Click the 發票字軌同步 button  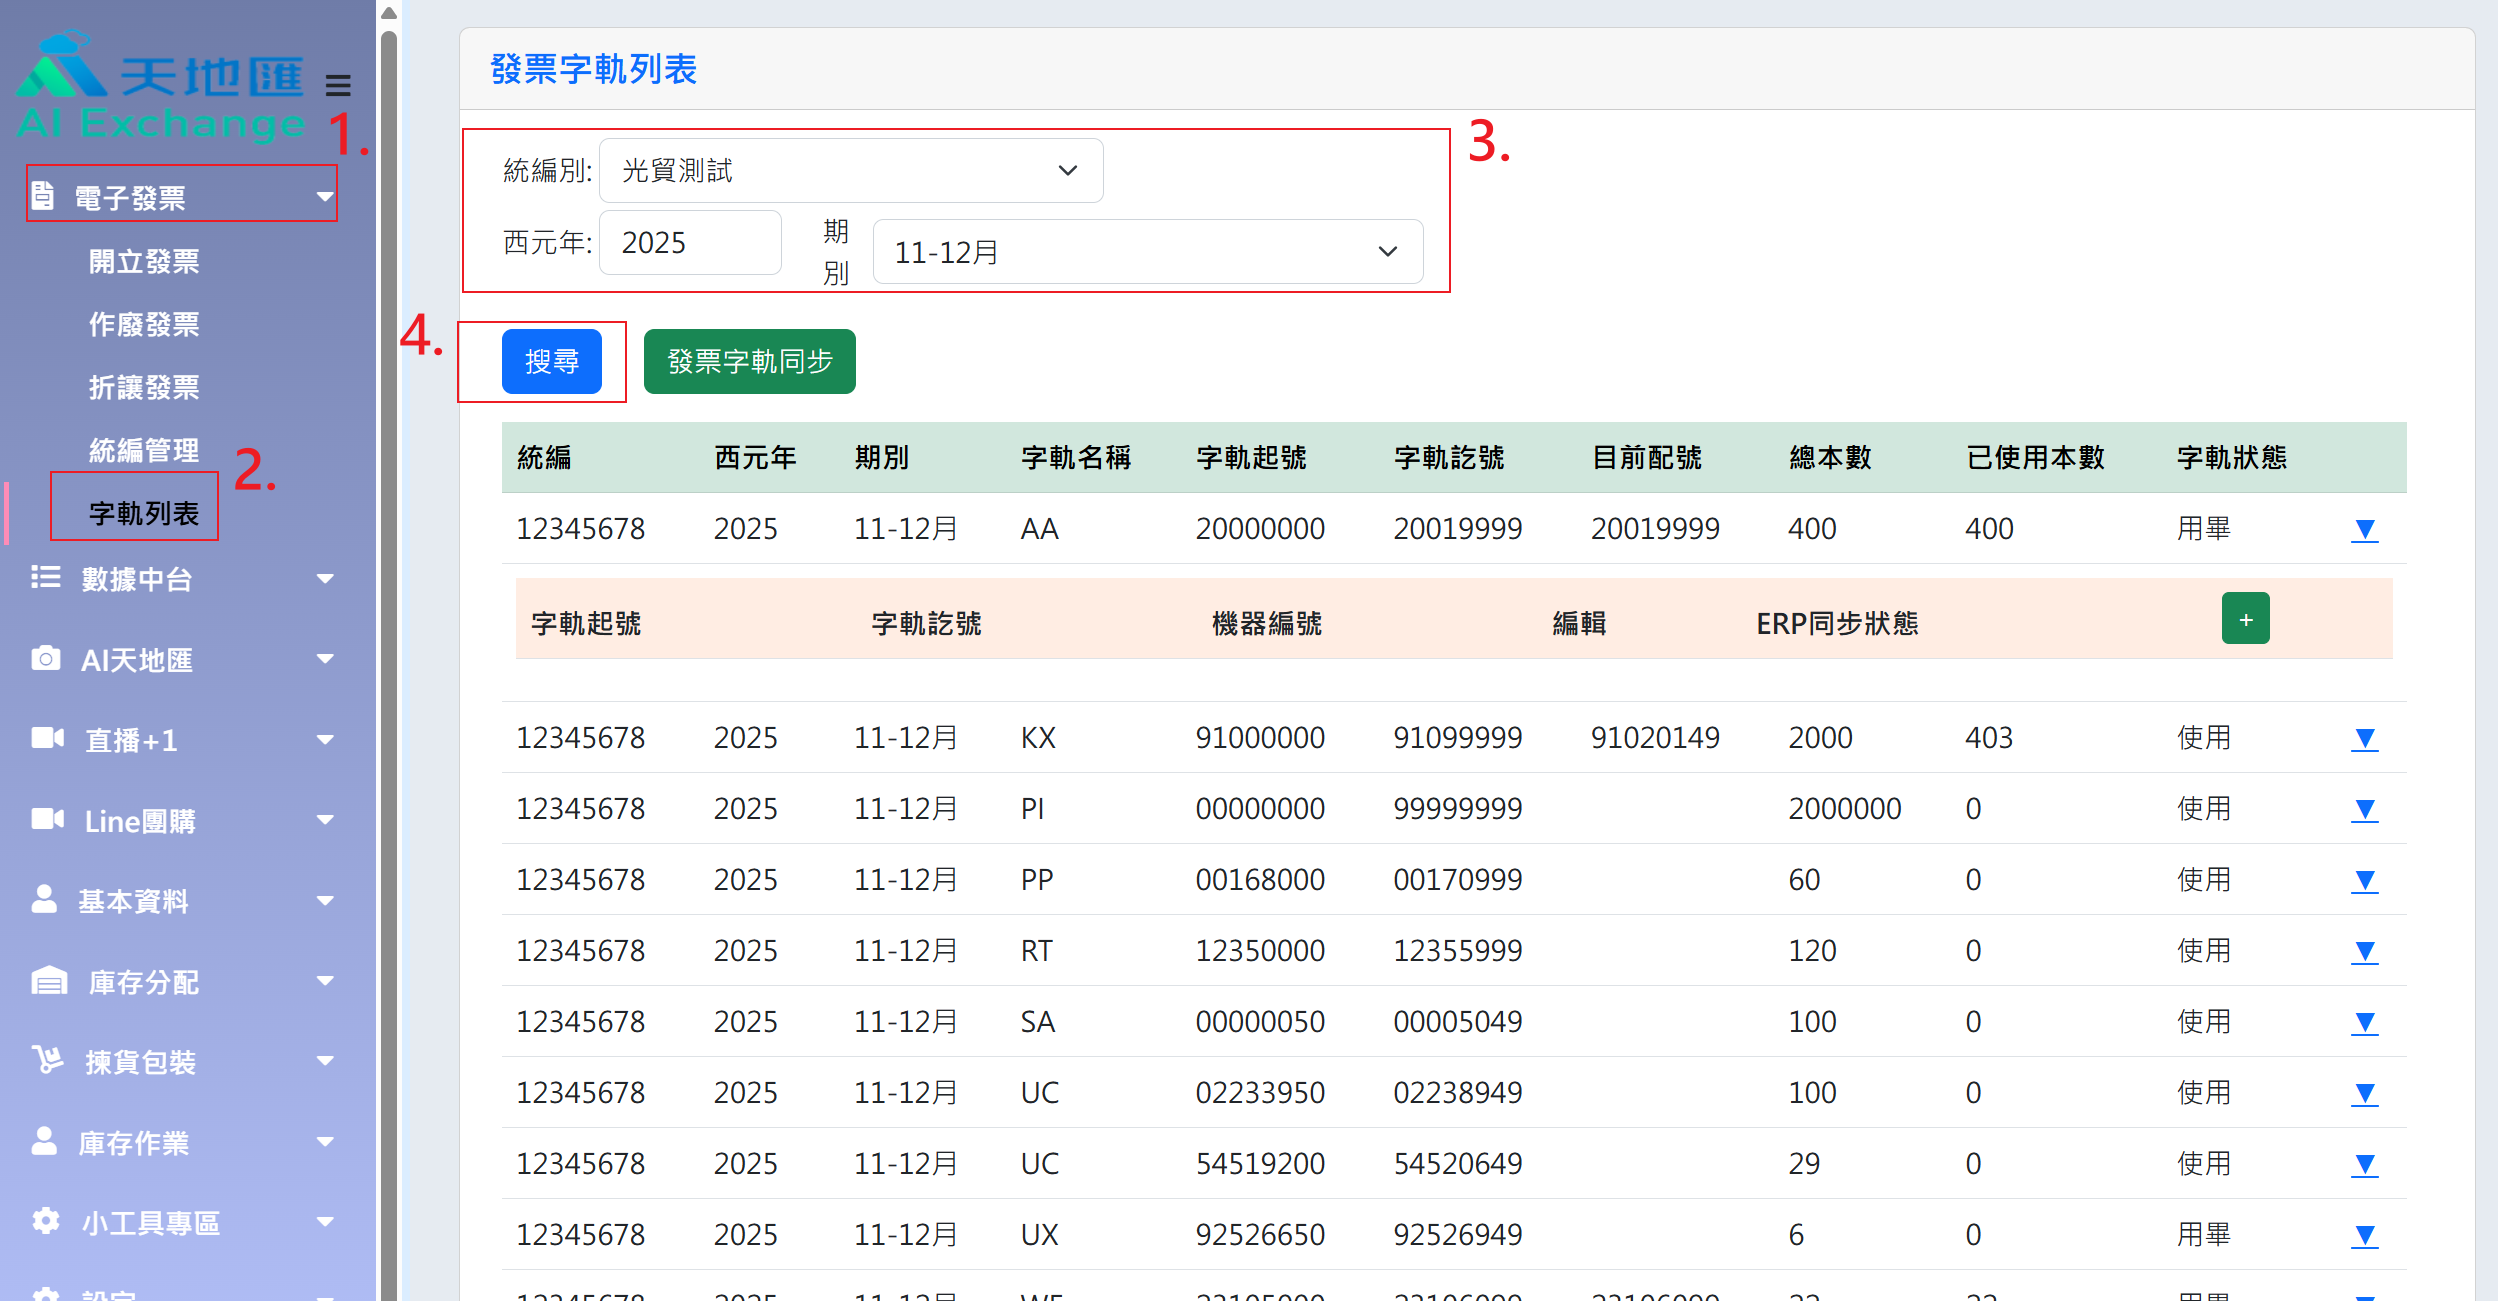pyautogui.click(x=749, y=361)
